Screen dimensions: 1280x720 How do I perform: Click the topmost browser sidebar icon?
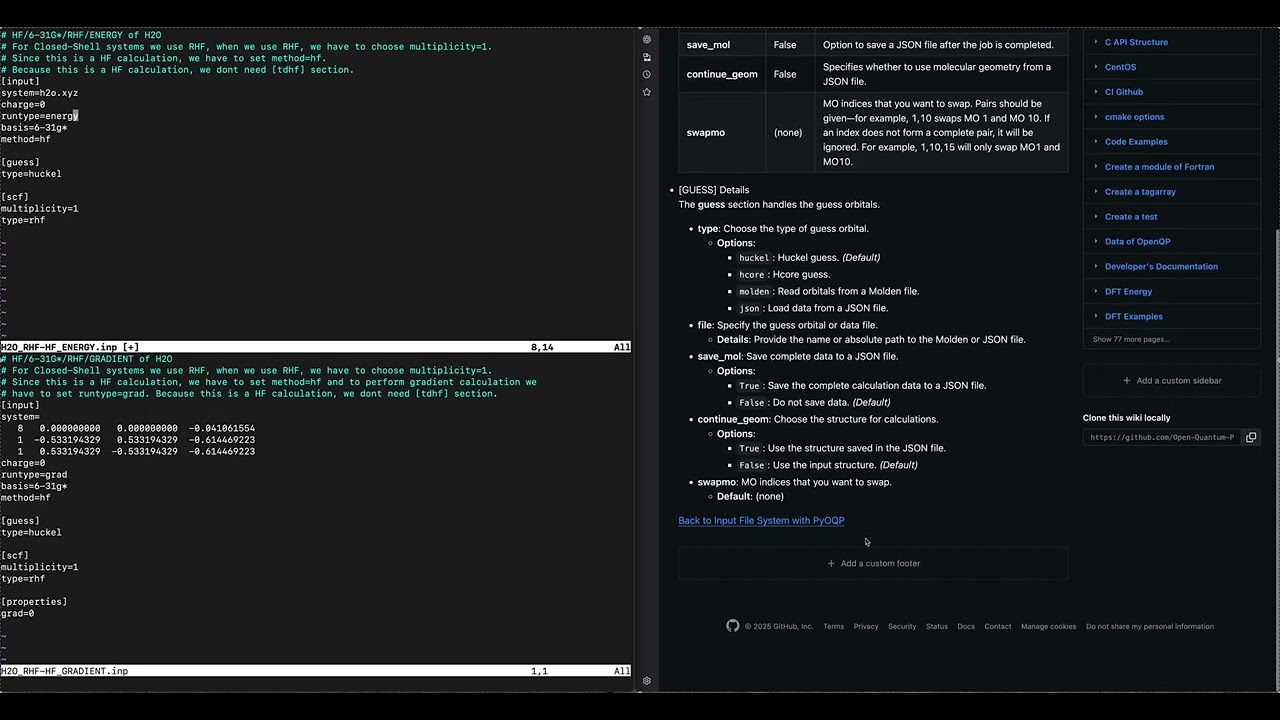tap(647, 40)
